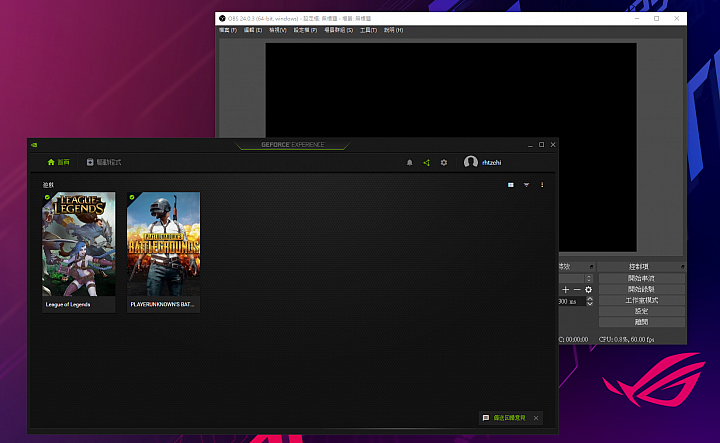
Task: Open the OBS 說明(H) help menu
Action: (x=394, y=30)
